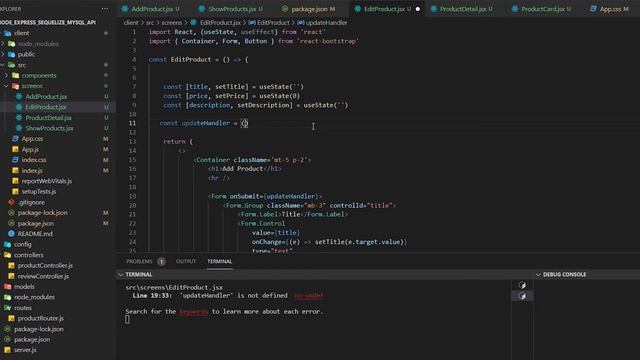Click the unsaved dot on EditProduct.jsx tab
Image resolution: width=640 pixels, height=360 pixels.
pos(418,9)
